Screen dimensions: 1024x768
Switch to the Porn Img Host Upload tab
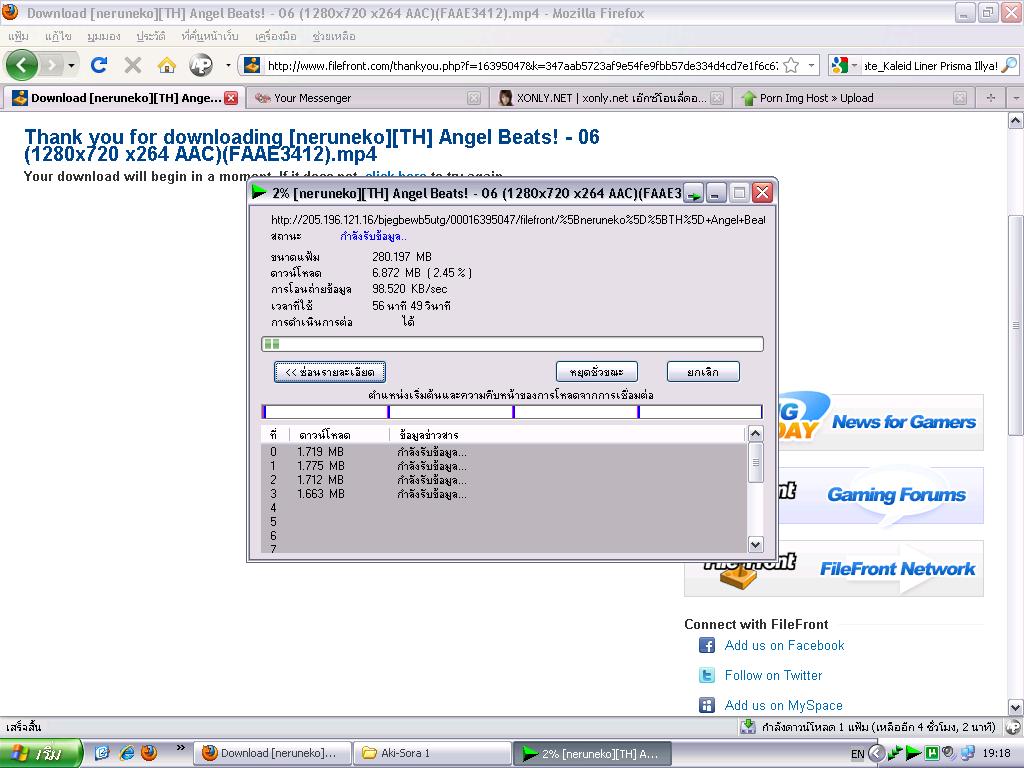[x=852, y=98]
